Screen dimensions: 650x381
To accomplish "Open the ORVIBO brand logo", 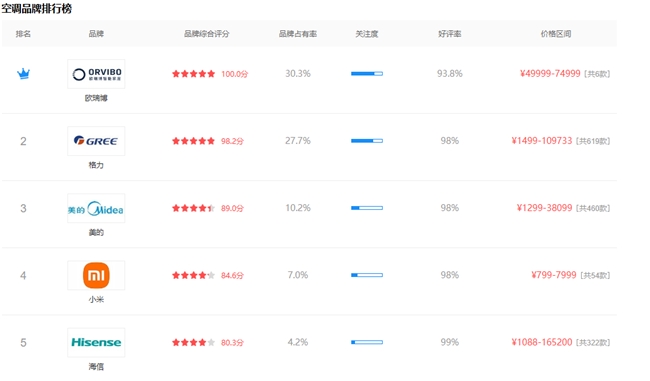I will [96, 74].
